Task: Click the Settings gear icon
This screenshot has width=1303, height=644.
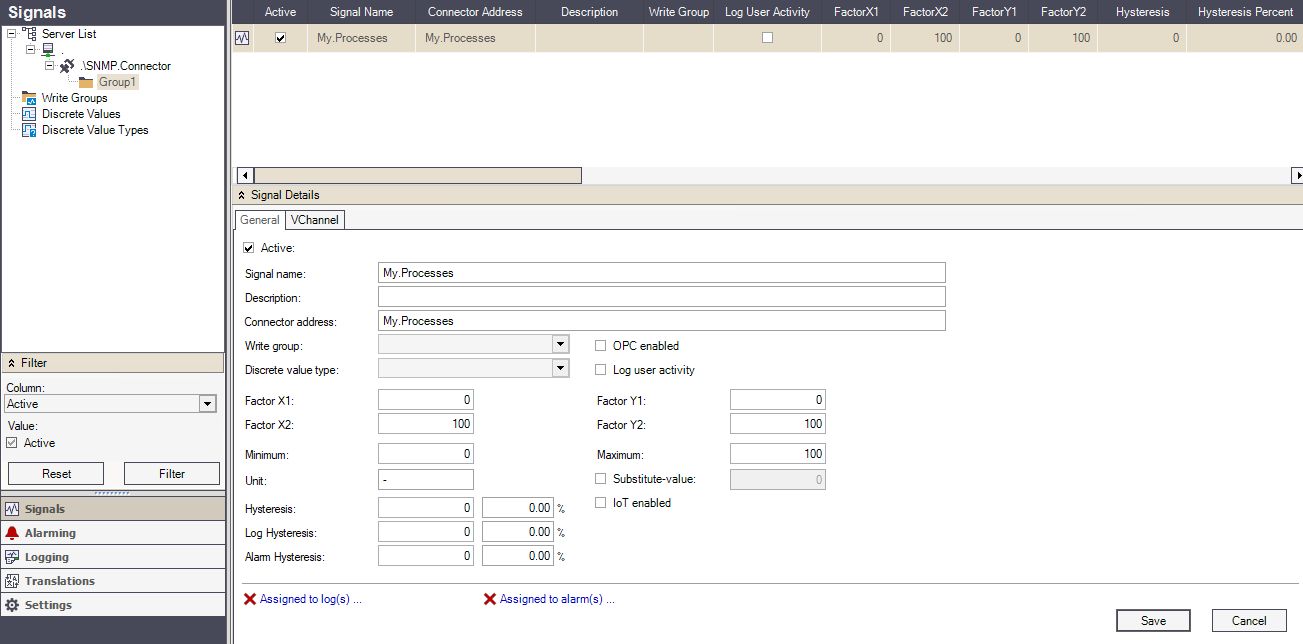Action: click(x=13, y=605)
